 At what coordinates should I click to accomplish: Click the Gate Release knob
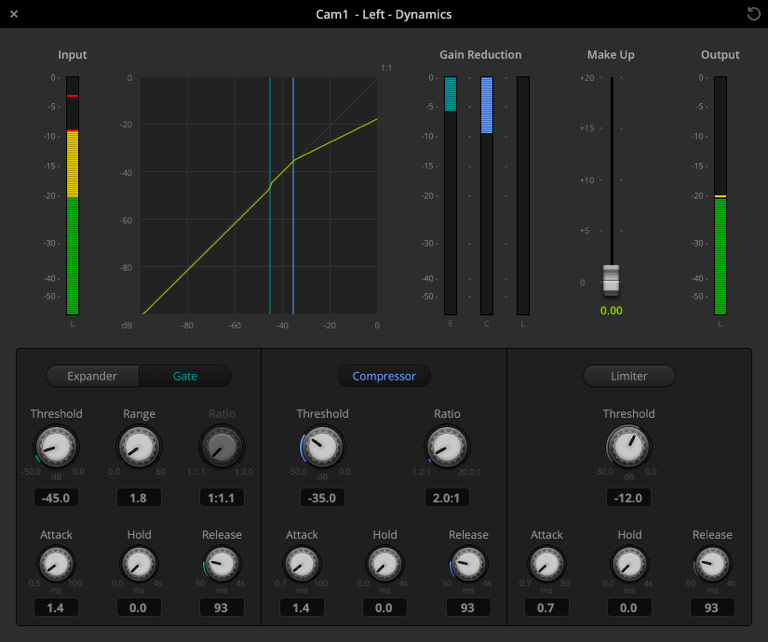[x=222, y=564]
